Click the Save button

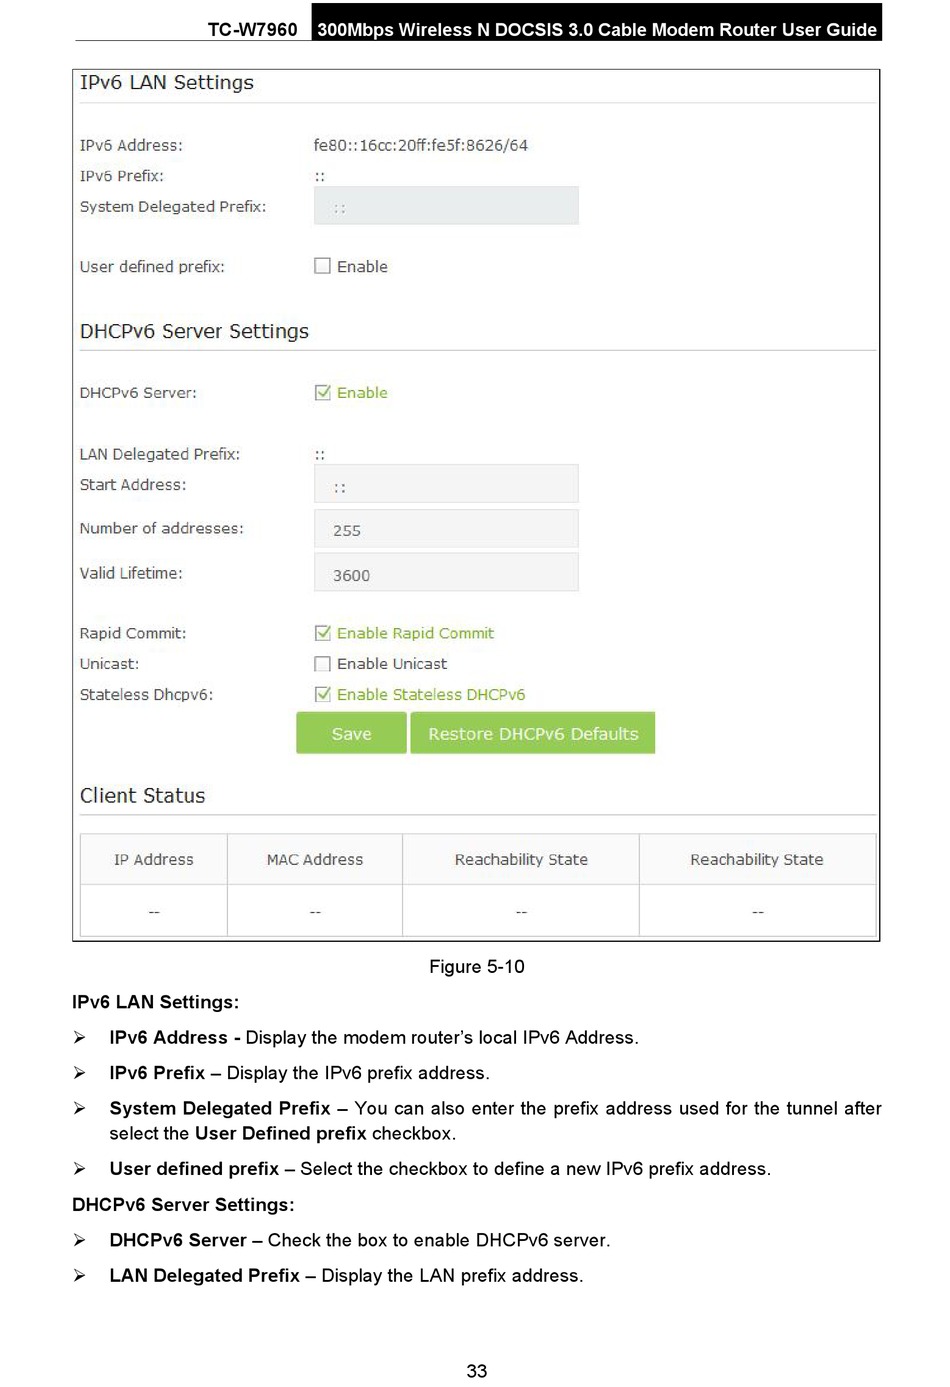pyautogui.click(x=351, y=733)
